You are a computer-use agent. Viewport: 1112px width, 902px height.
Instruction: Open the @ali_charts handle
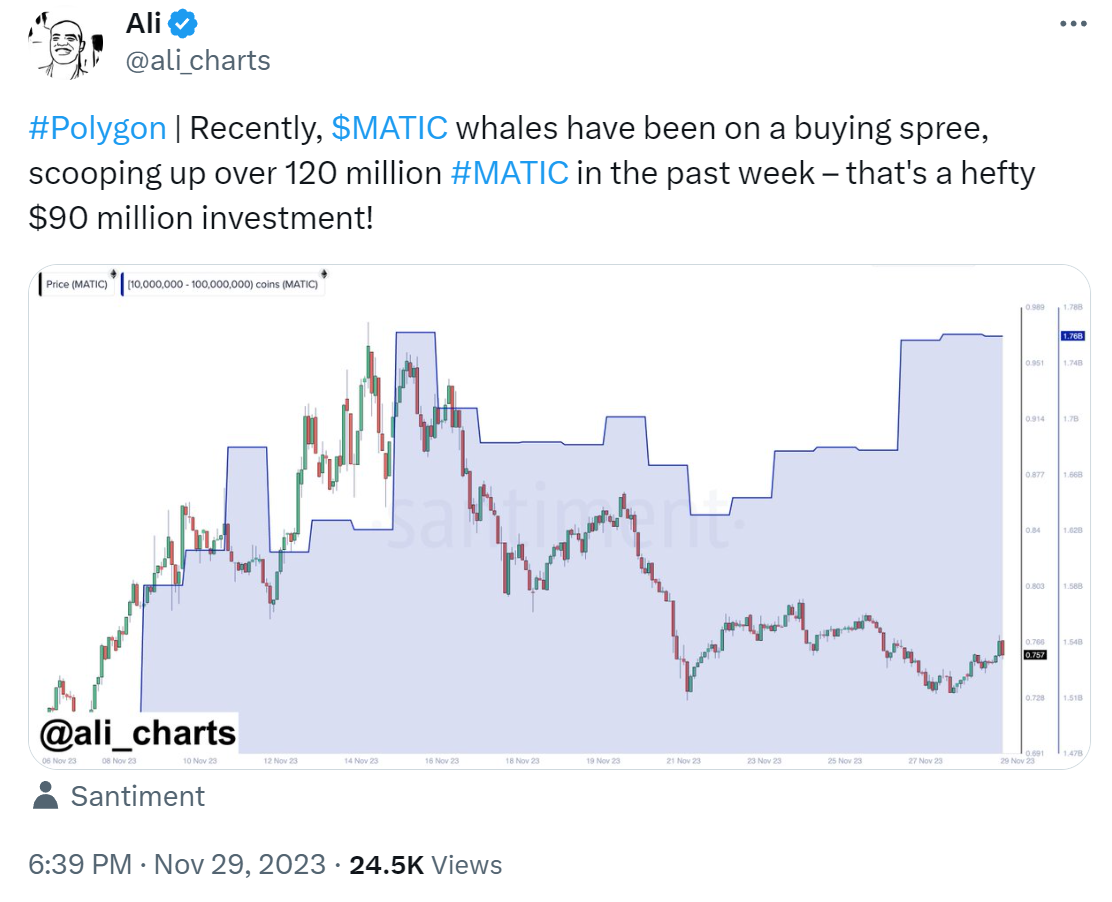(x=198, y=61)
